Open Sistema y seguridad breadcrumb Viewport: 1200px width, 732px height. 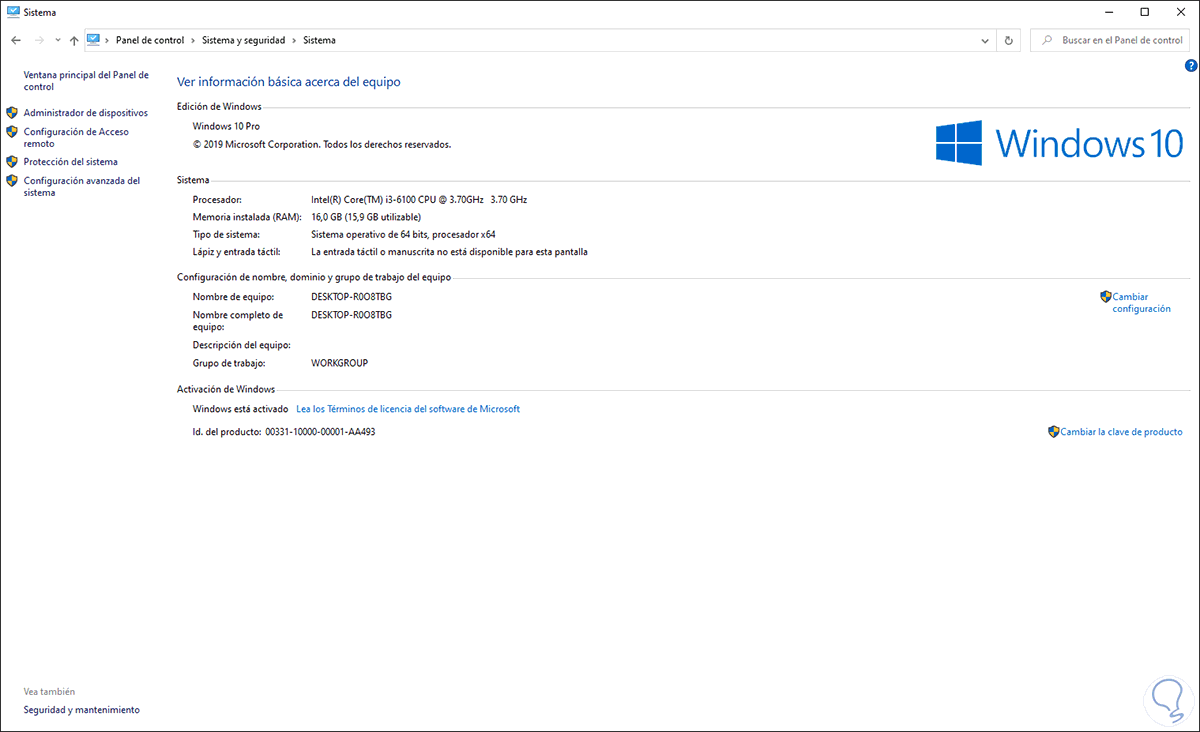[x=243, y=40]
